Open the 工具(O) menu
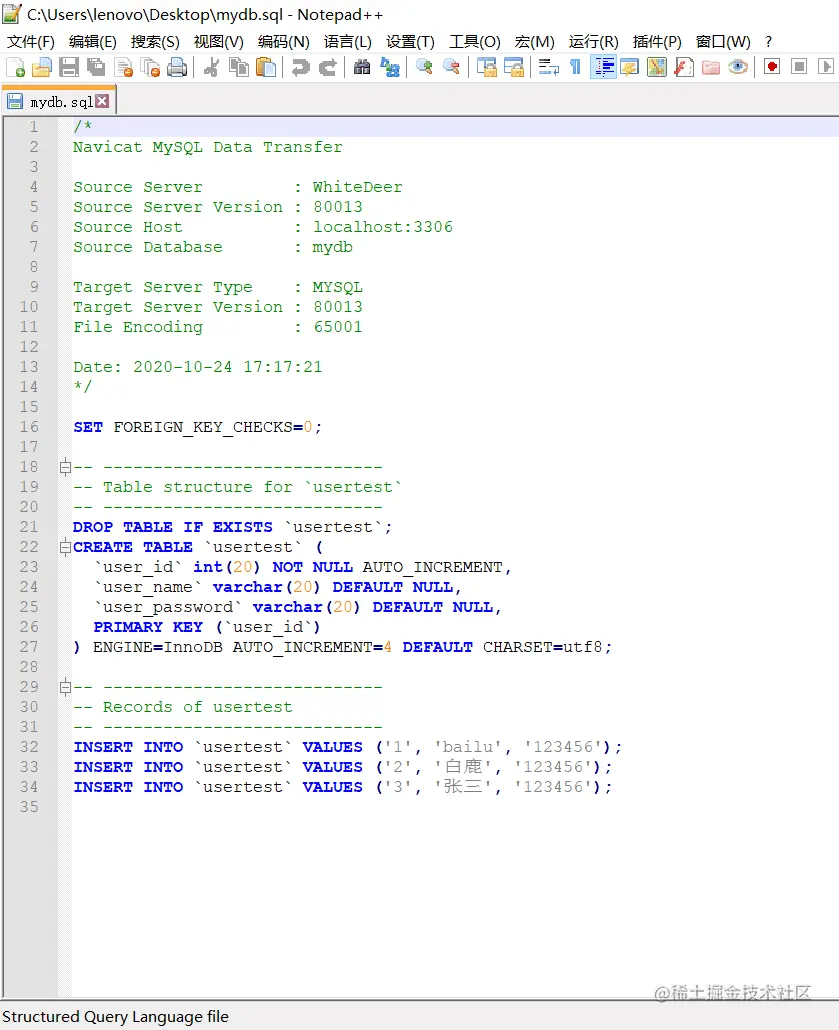This screenshot has width=839, height=1030. (x=475, y=42)
